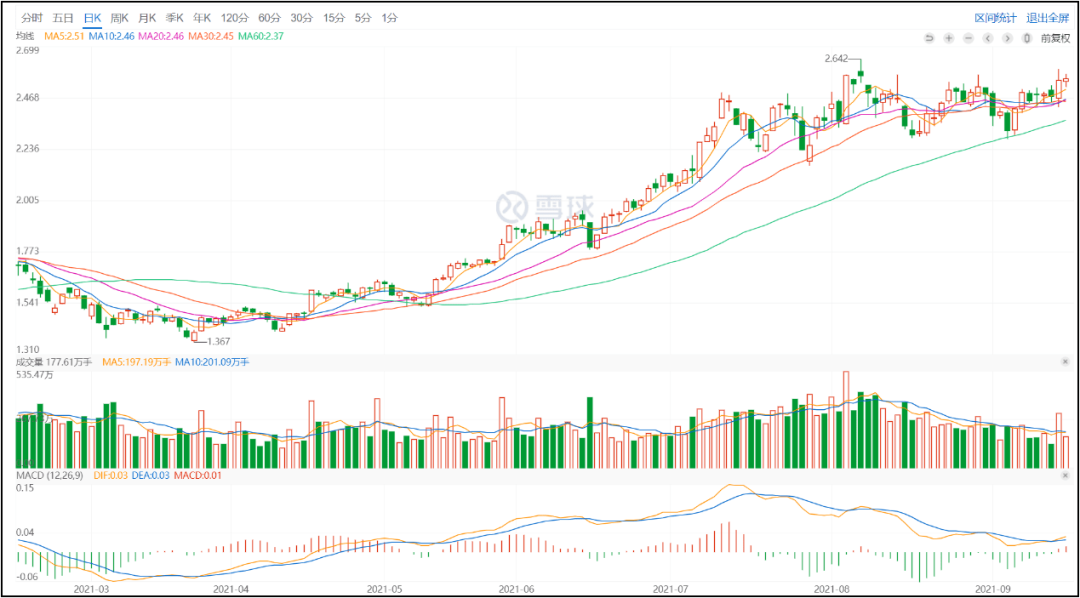Select the 日K daily candlestick tab
The image size is (1080, 598).
92,19
